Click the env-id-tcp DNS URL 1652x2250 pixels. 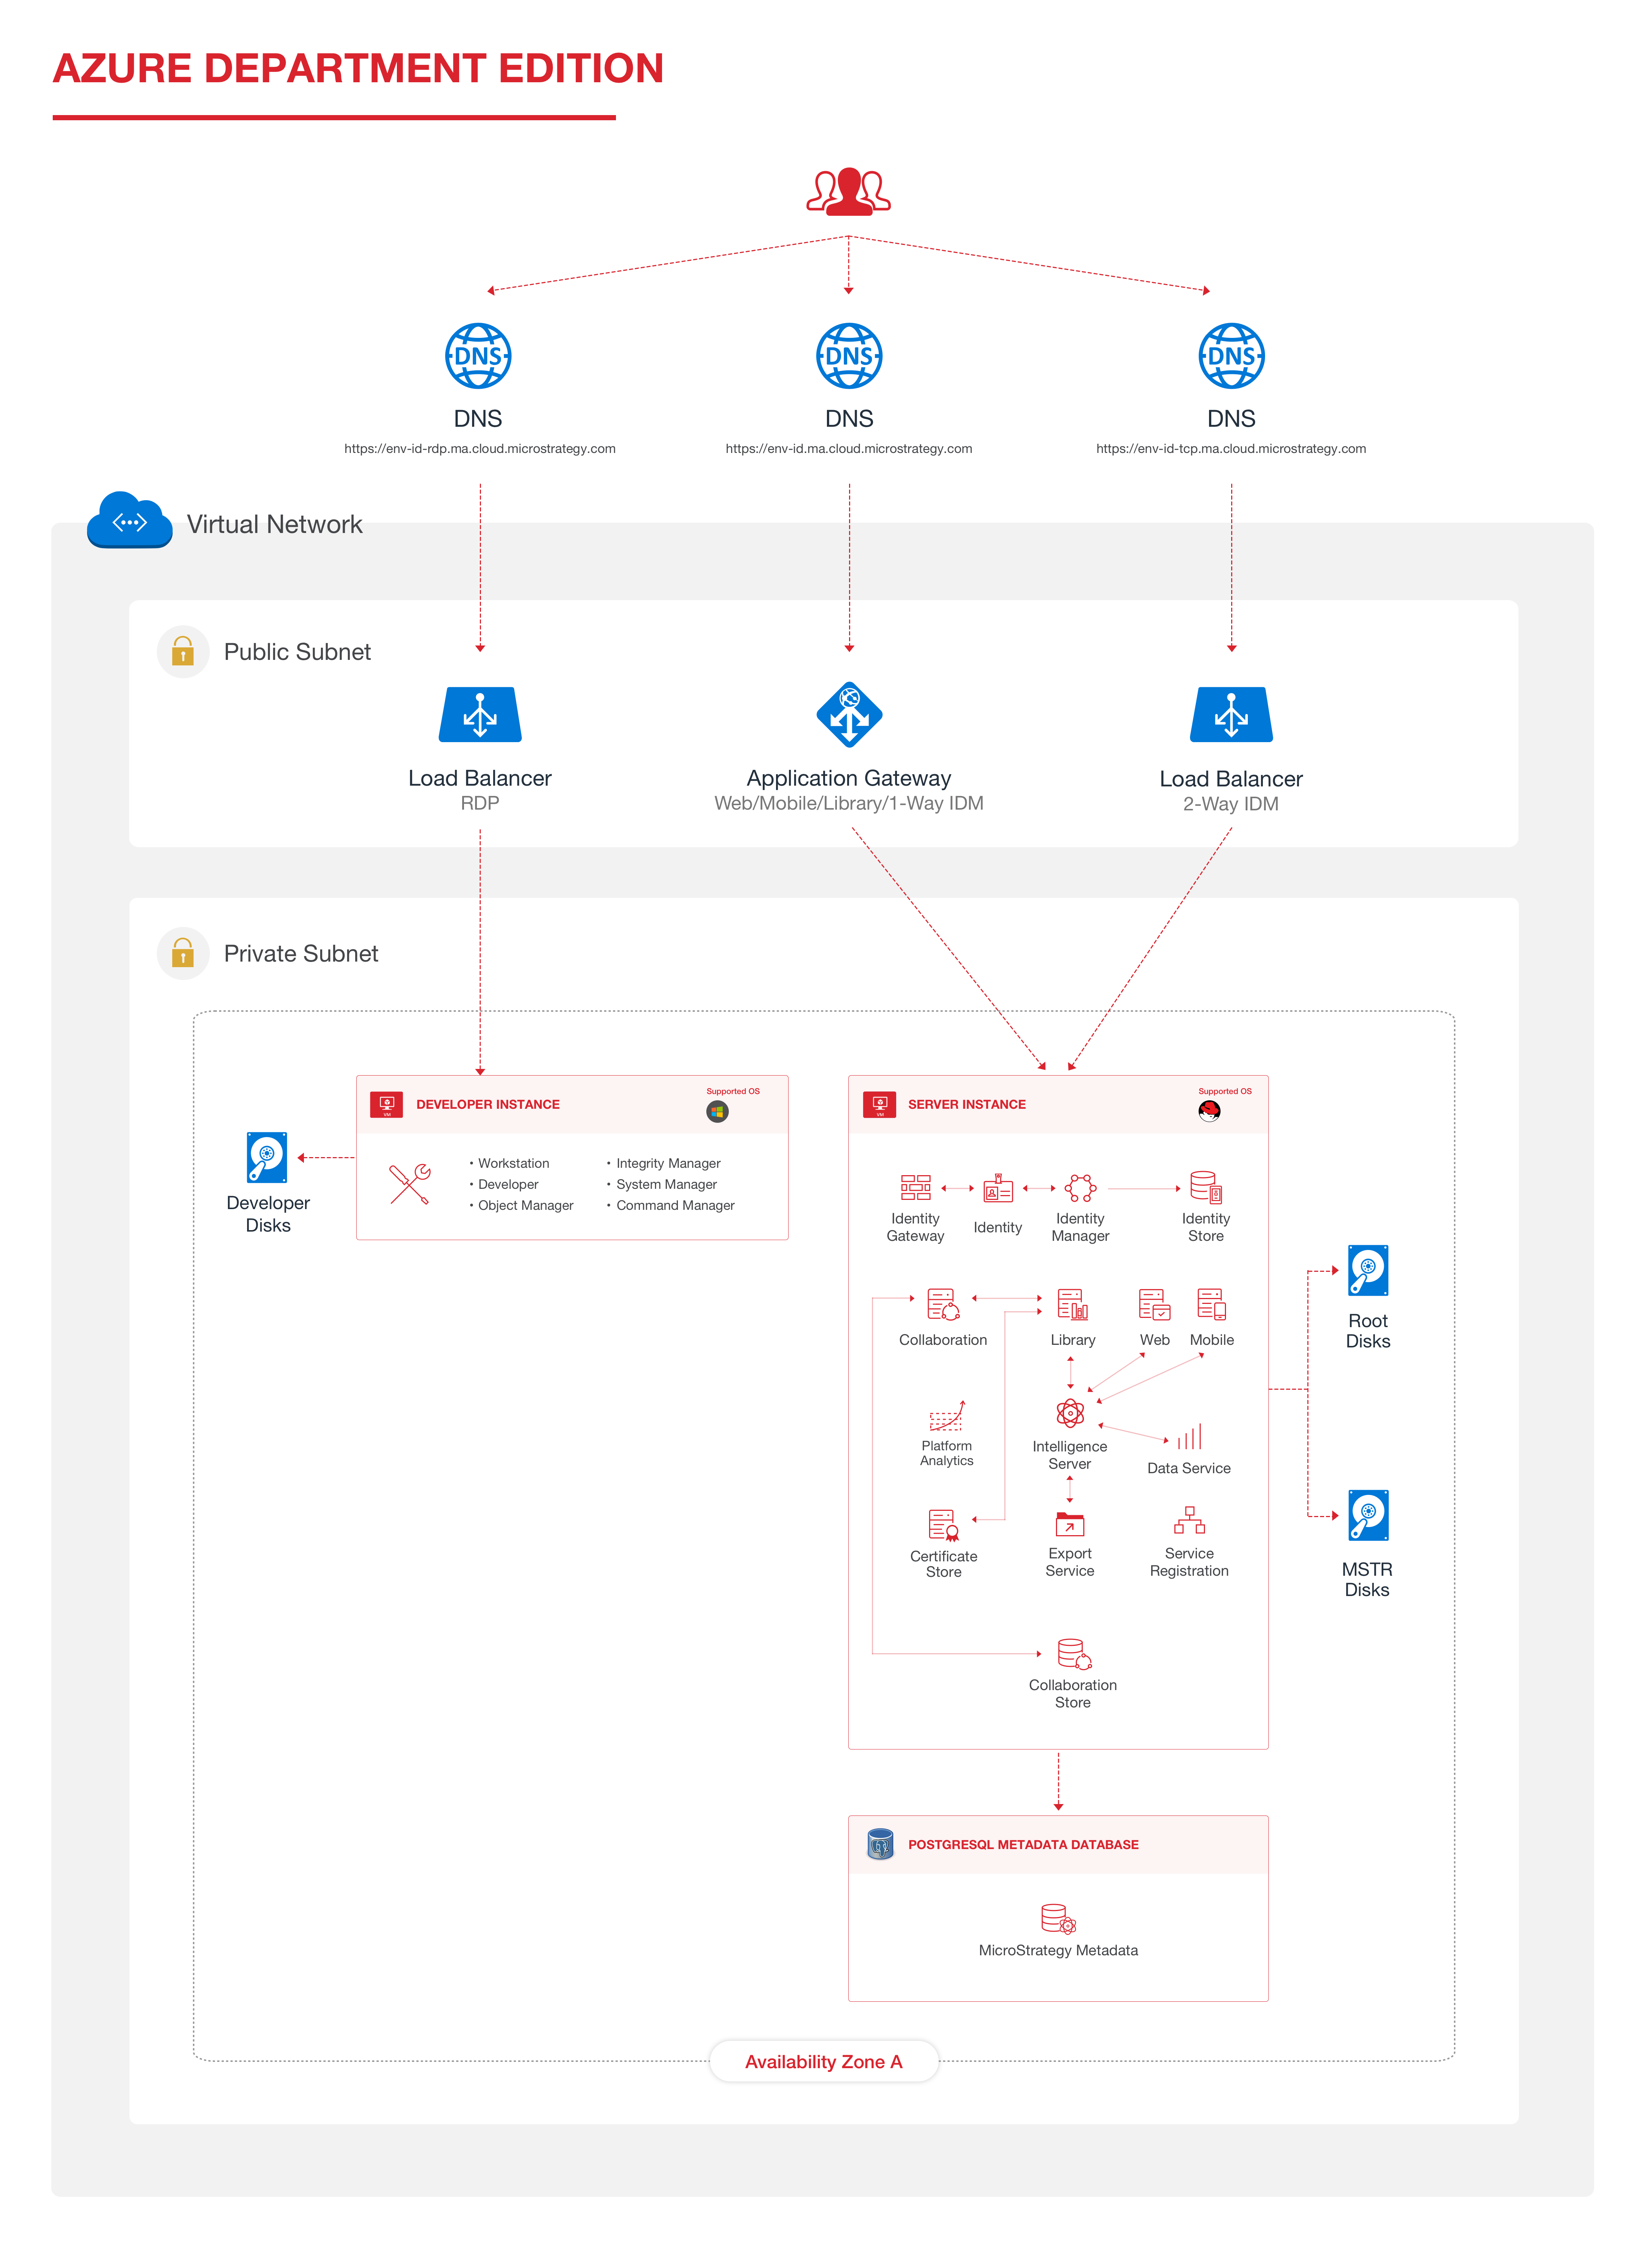coord(1231,449)
